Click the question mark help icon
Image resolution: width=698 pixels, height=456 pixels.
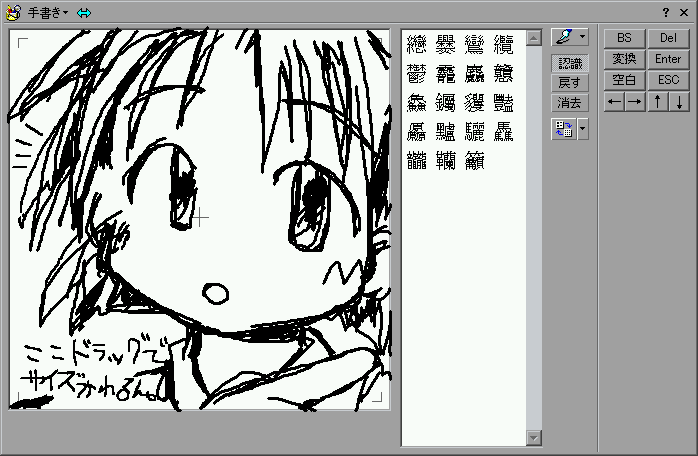[x=666, y=12]
